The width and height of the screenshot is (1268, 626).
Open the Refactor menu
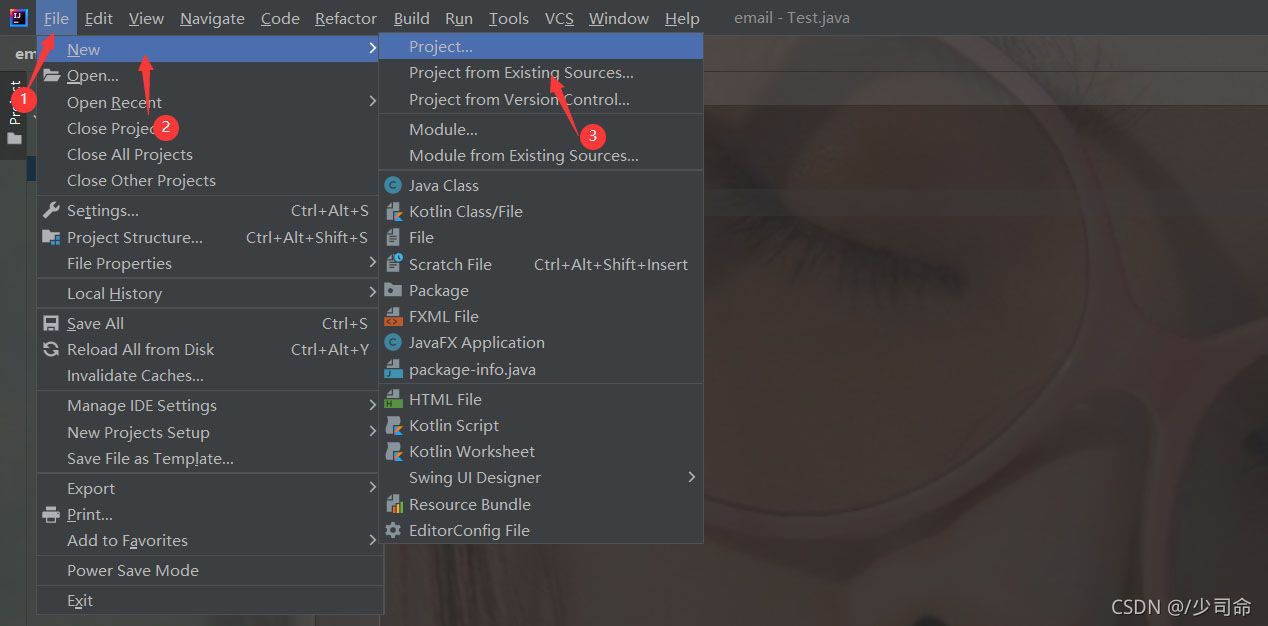(346, 18)
